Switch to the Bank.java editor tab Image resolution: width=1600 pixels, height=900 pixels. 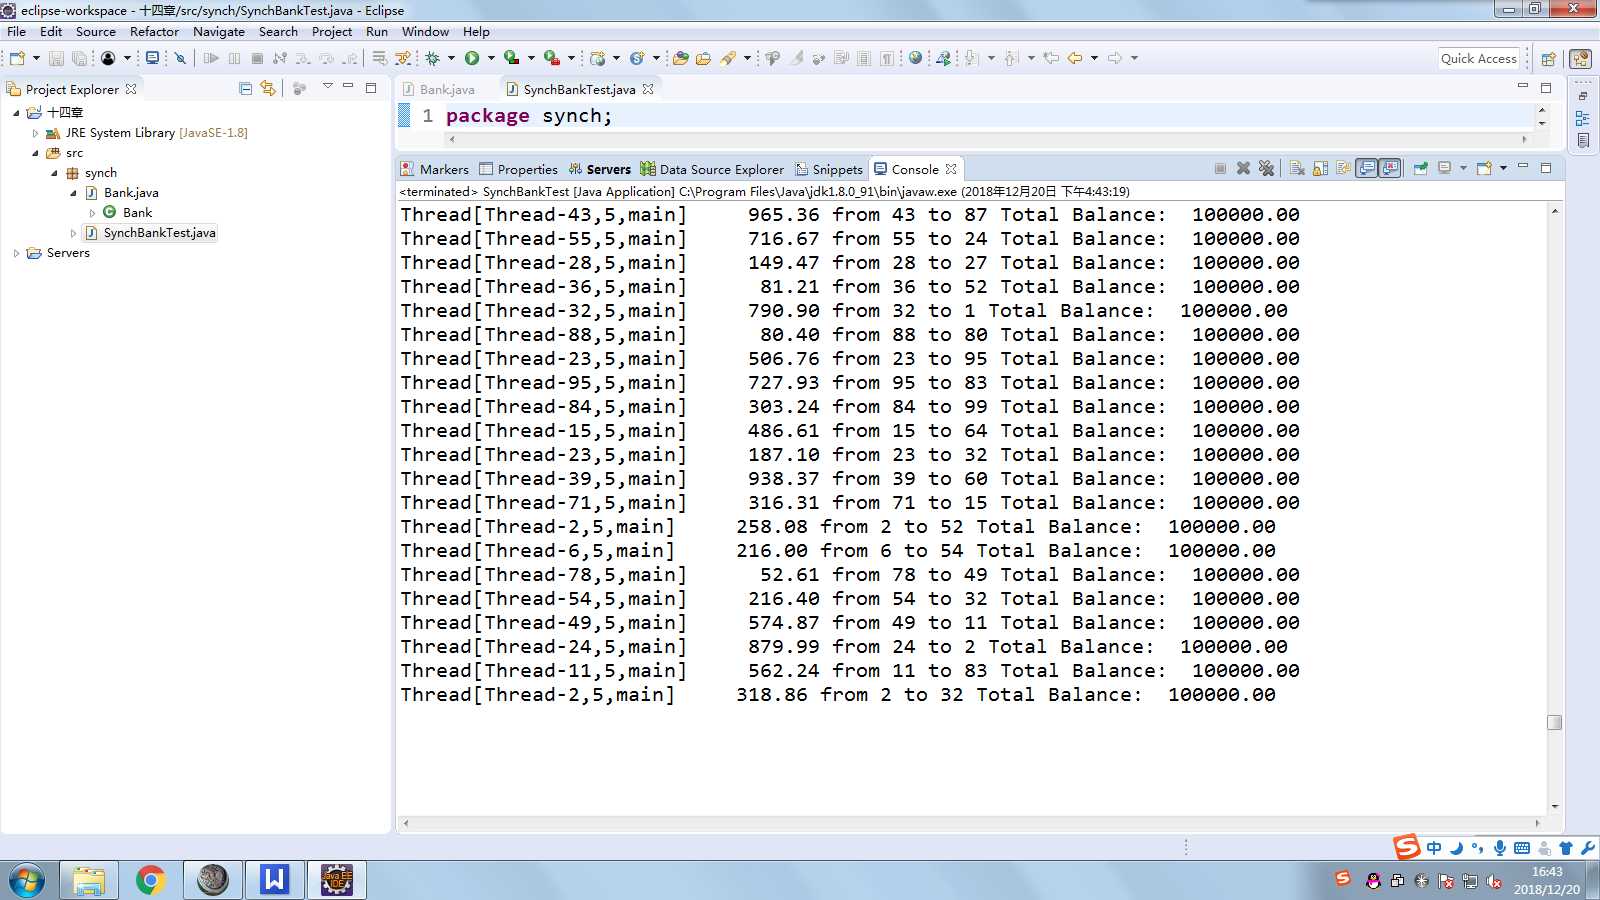coord(438,89)
